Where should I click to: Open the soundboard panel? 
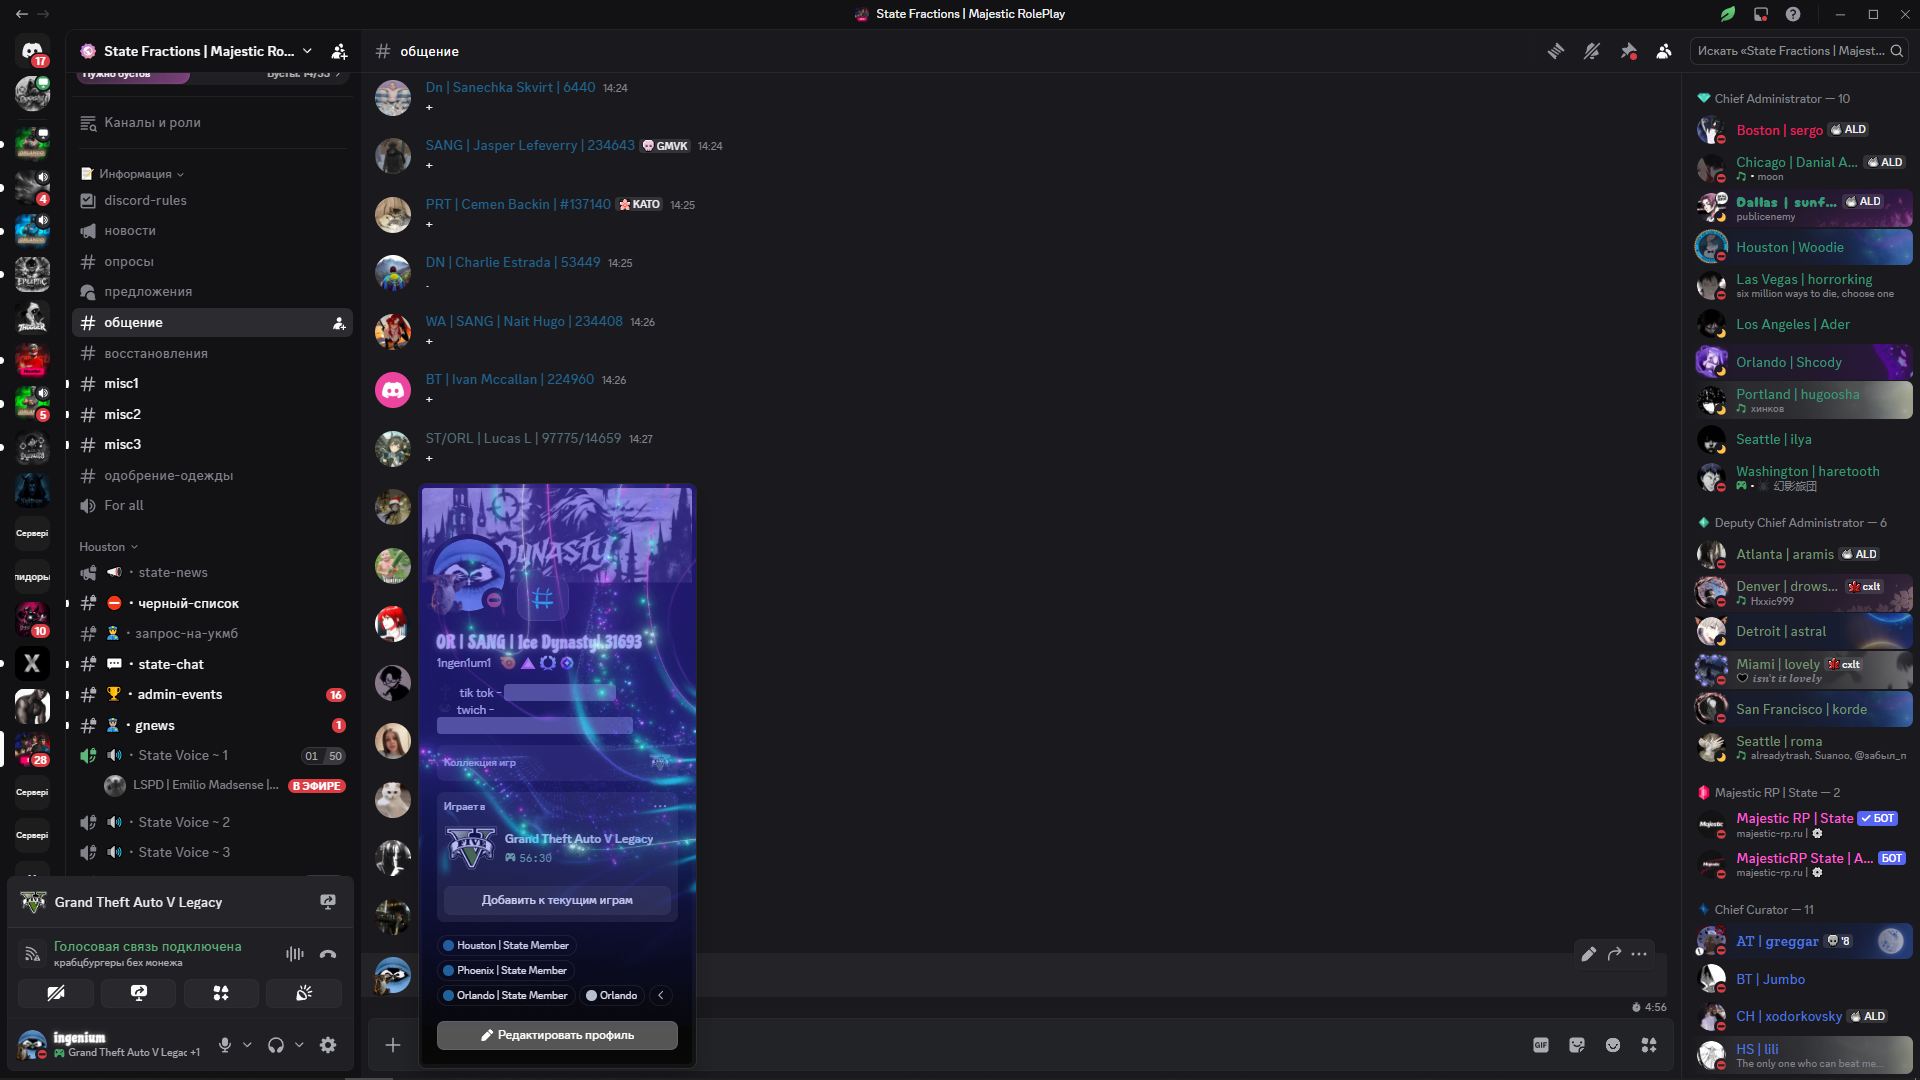point(304,993)
